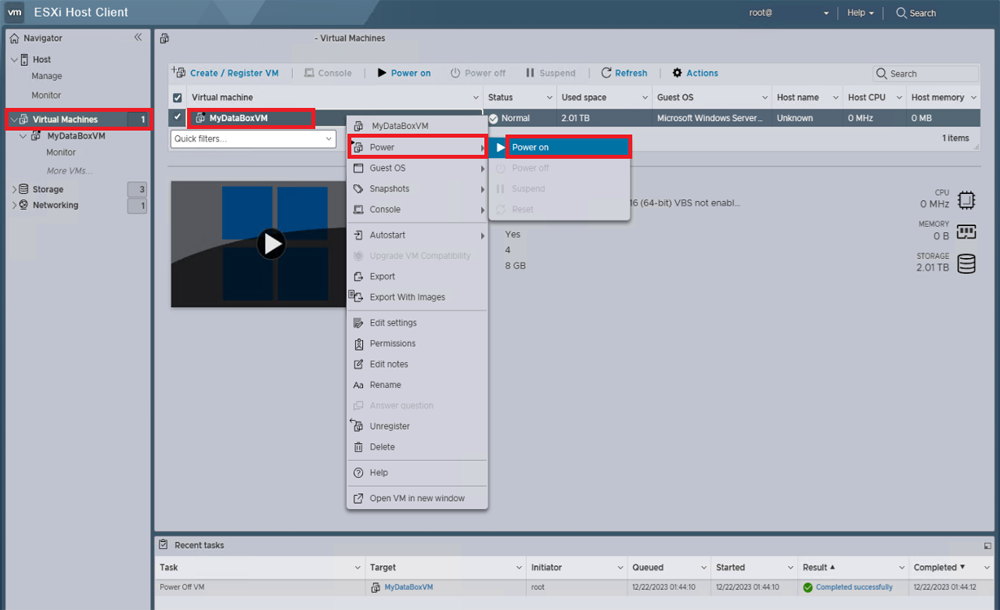Viewport: 1000px width, 610px height.
Task: Click More VMs... in Navigator
Action: pyautogui.click(x=69, y=171)
